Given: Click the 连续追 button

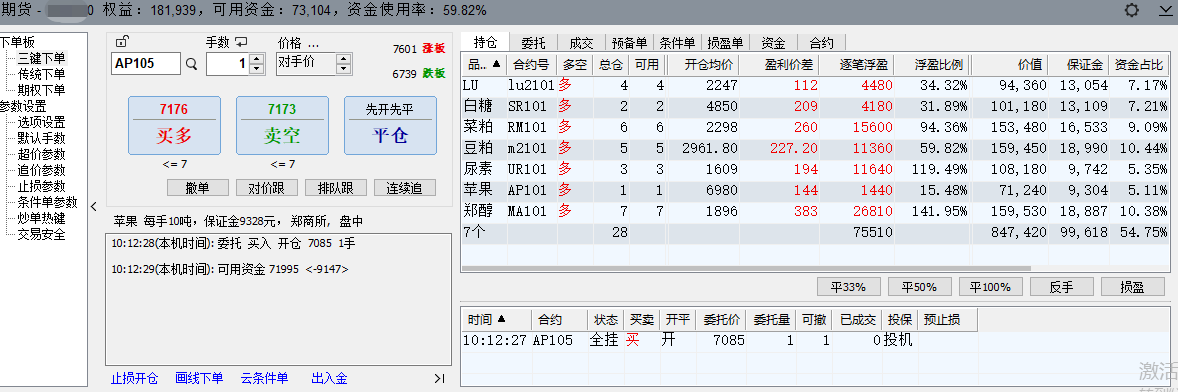Looking at the screenshot, I should point(405,188).
